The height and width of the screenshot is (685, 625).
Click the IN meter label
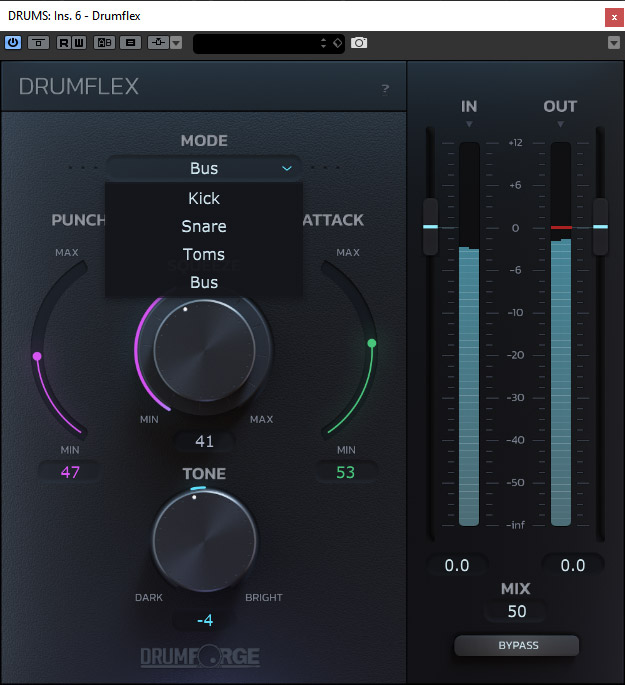(x=469, y=107)
